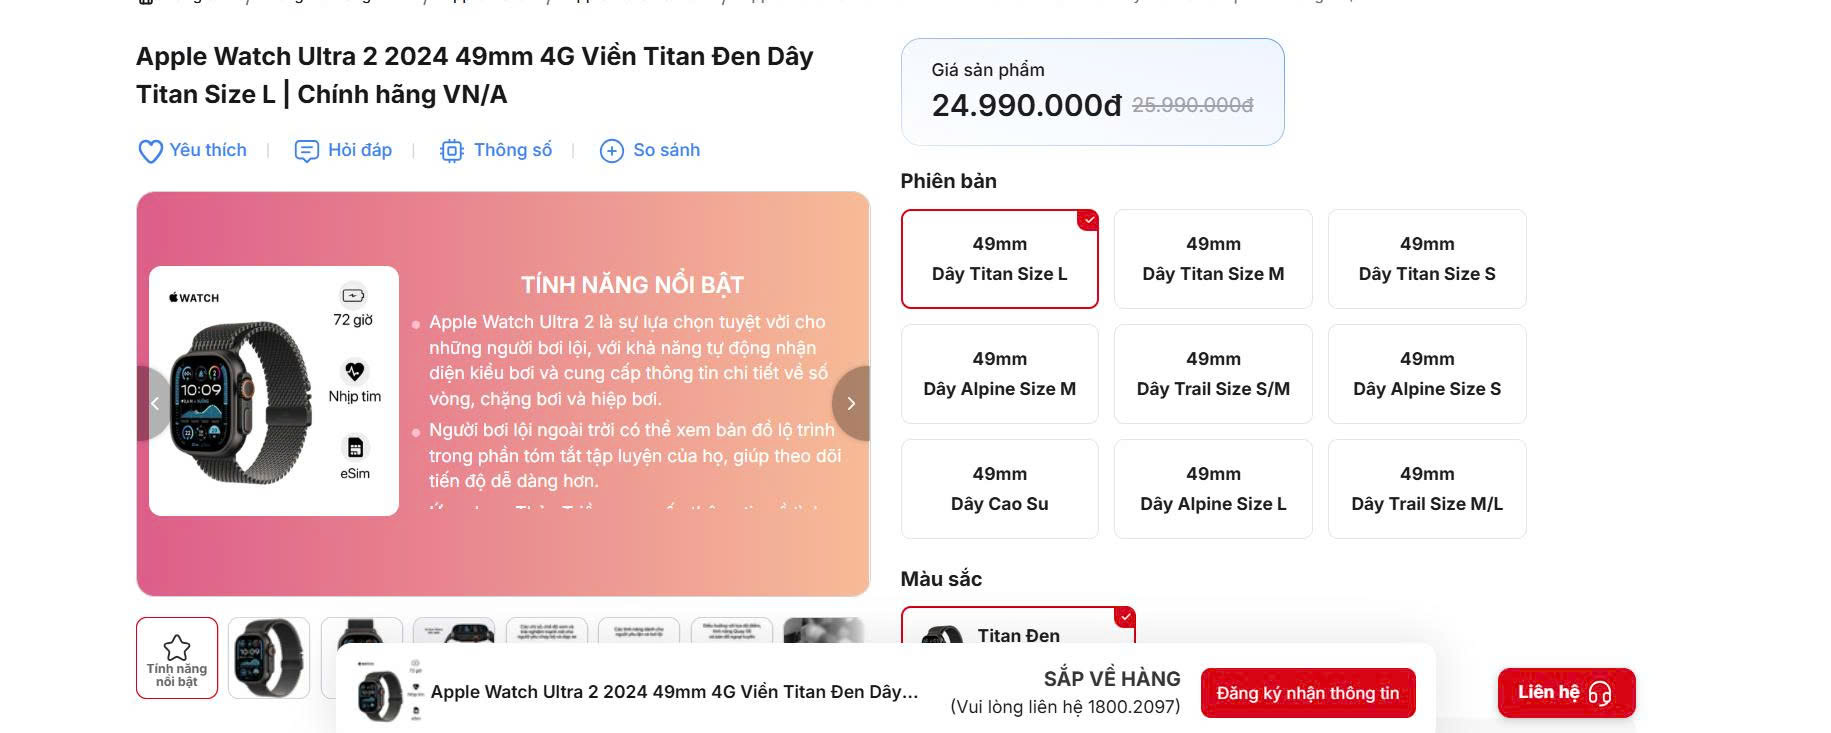1831x733 pixels.
Task: Go to previous gallery slide arrow
Action: (155, 403)
